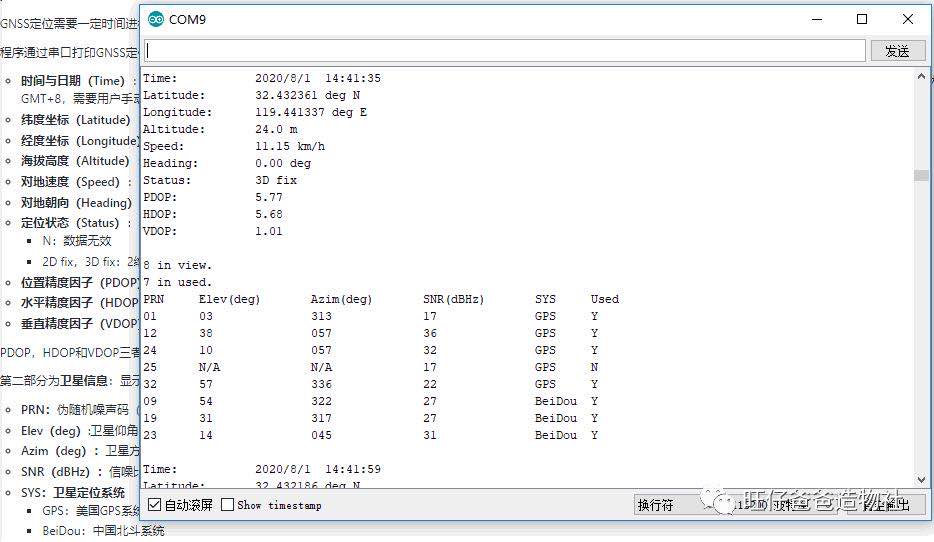Click the 发送 send button
The height and width of the screenshot is (542, 934).
click(x=898, y=51)
